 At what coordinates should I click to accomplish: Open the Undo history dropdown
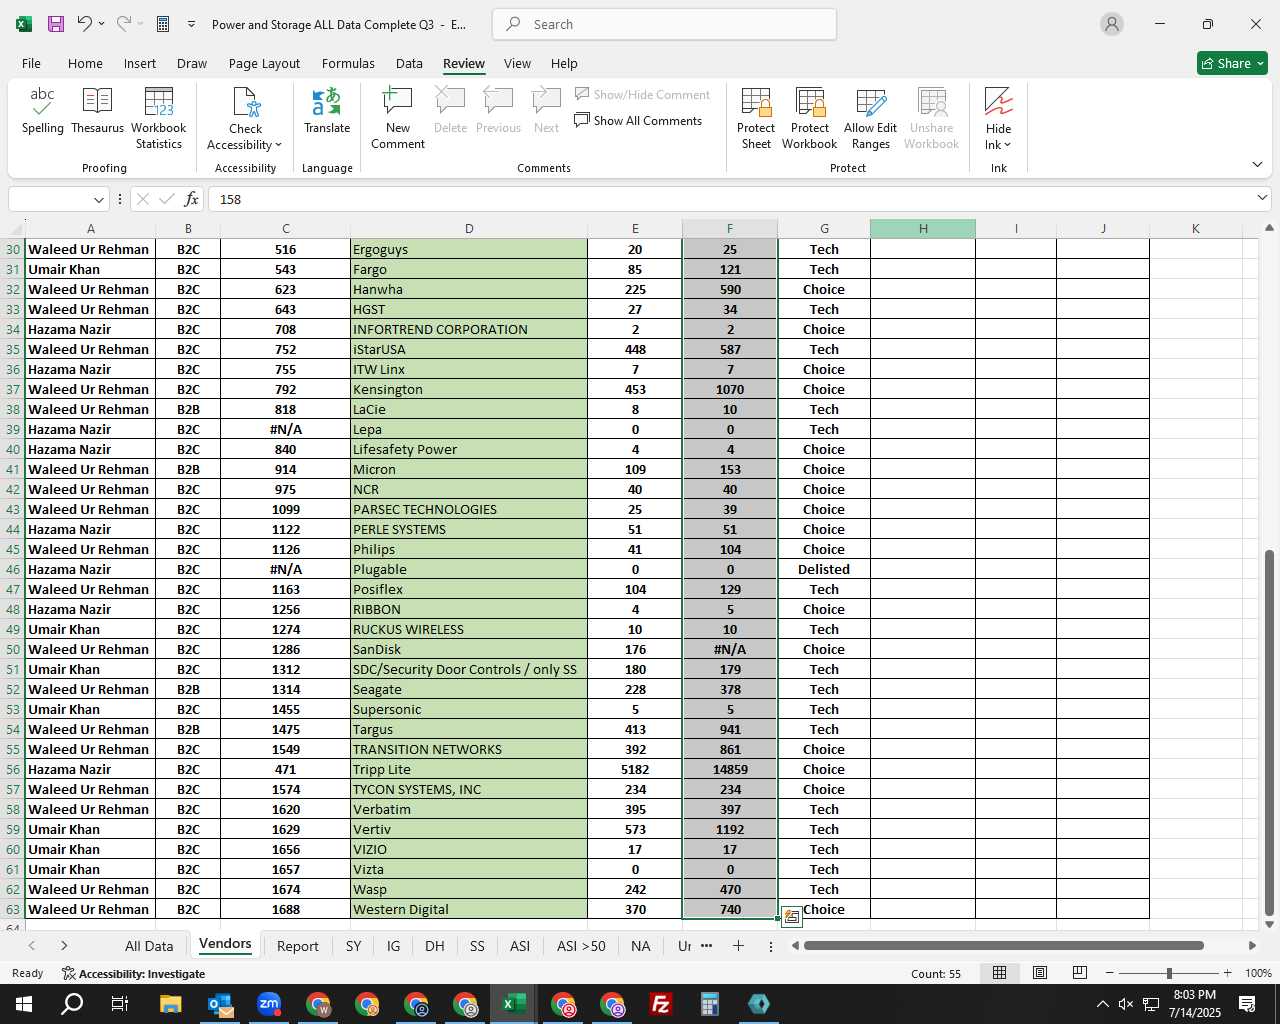pyautogui.click(x=103, y=24)
